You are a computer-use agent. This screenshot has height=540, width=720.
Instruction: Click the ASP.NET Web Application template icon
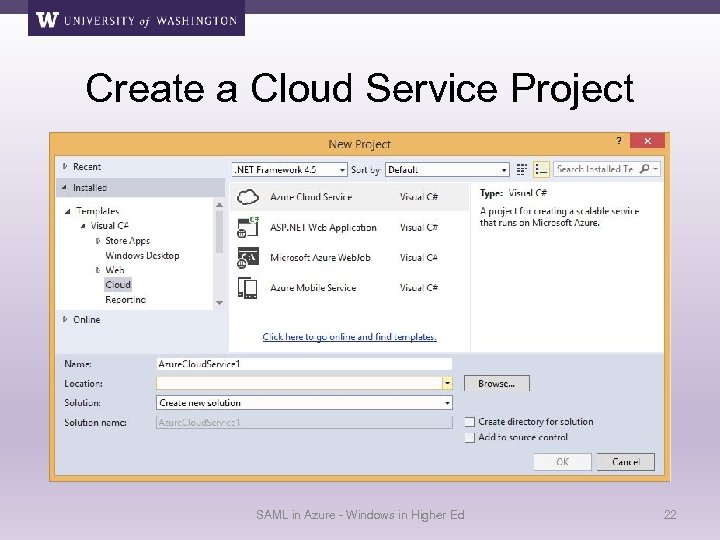(248, 227)
